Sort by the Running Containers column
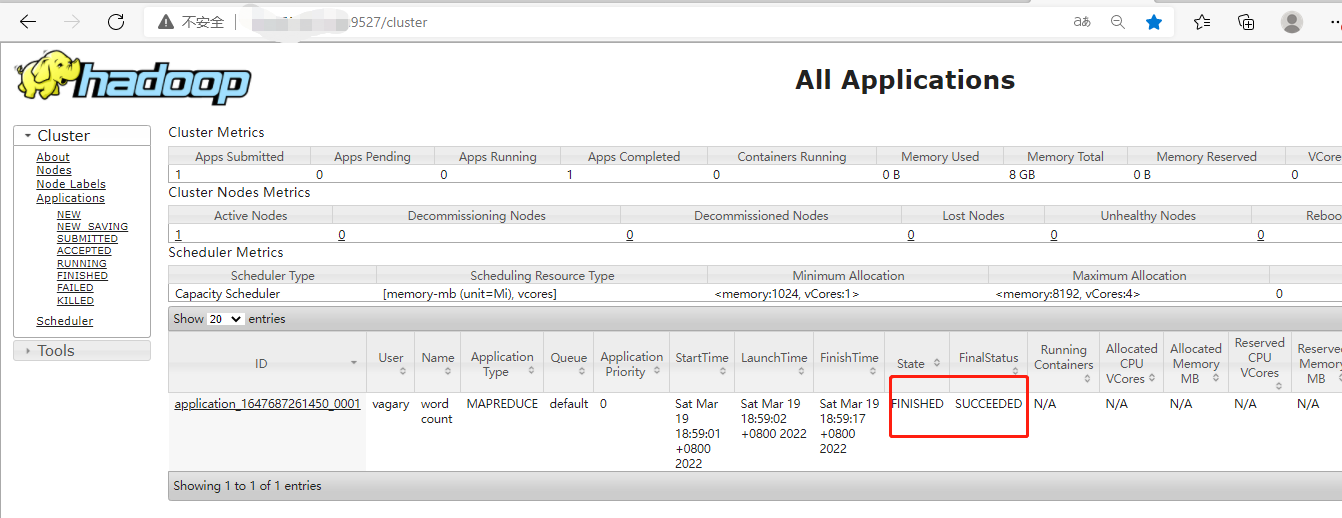 point(1087,378)
